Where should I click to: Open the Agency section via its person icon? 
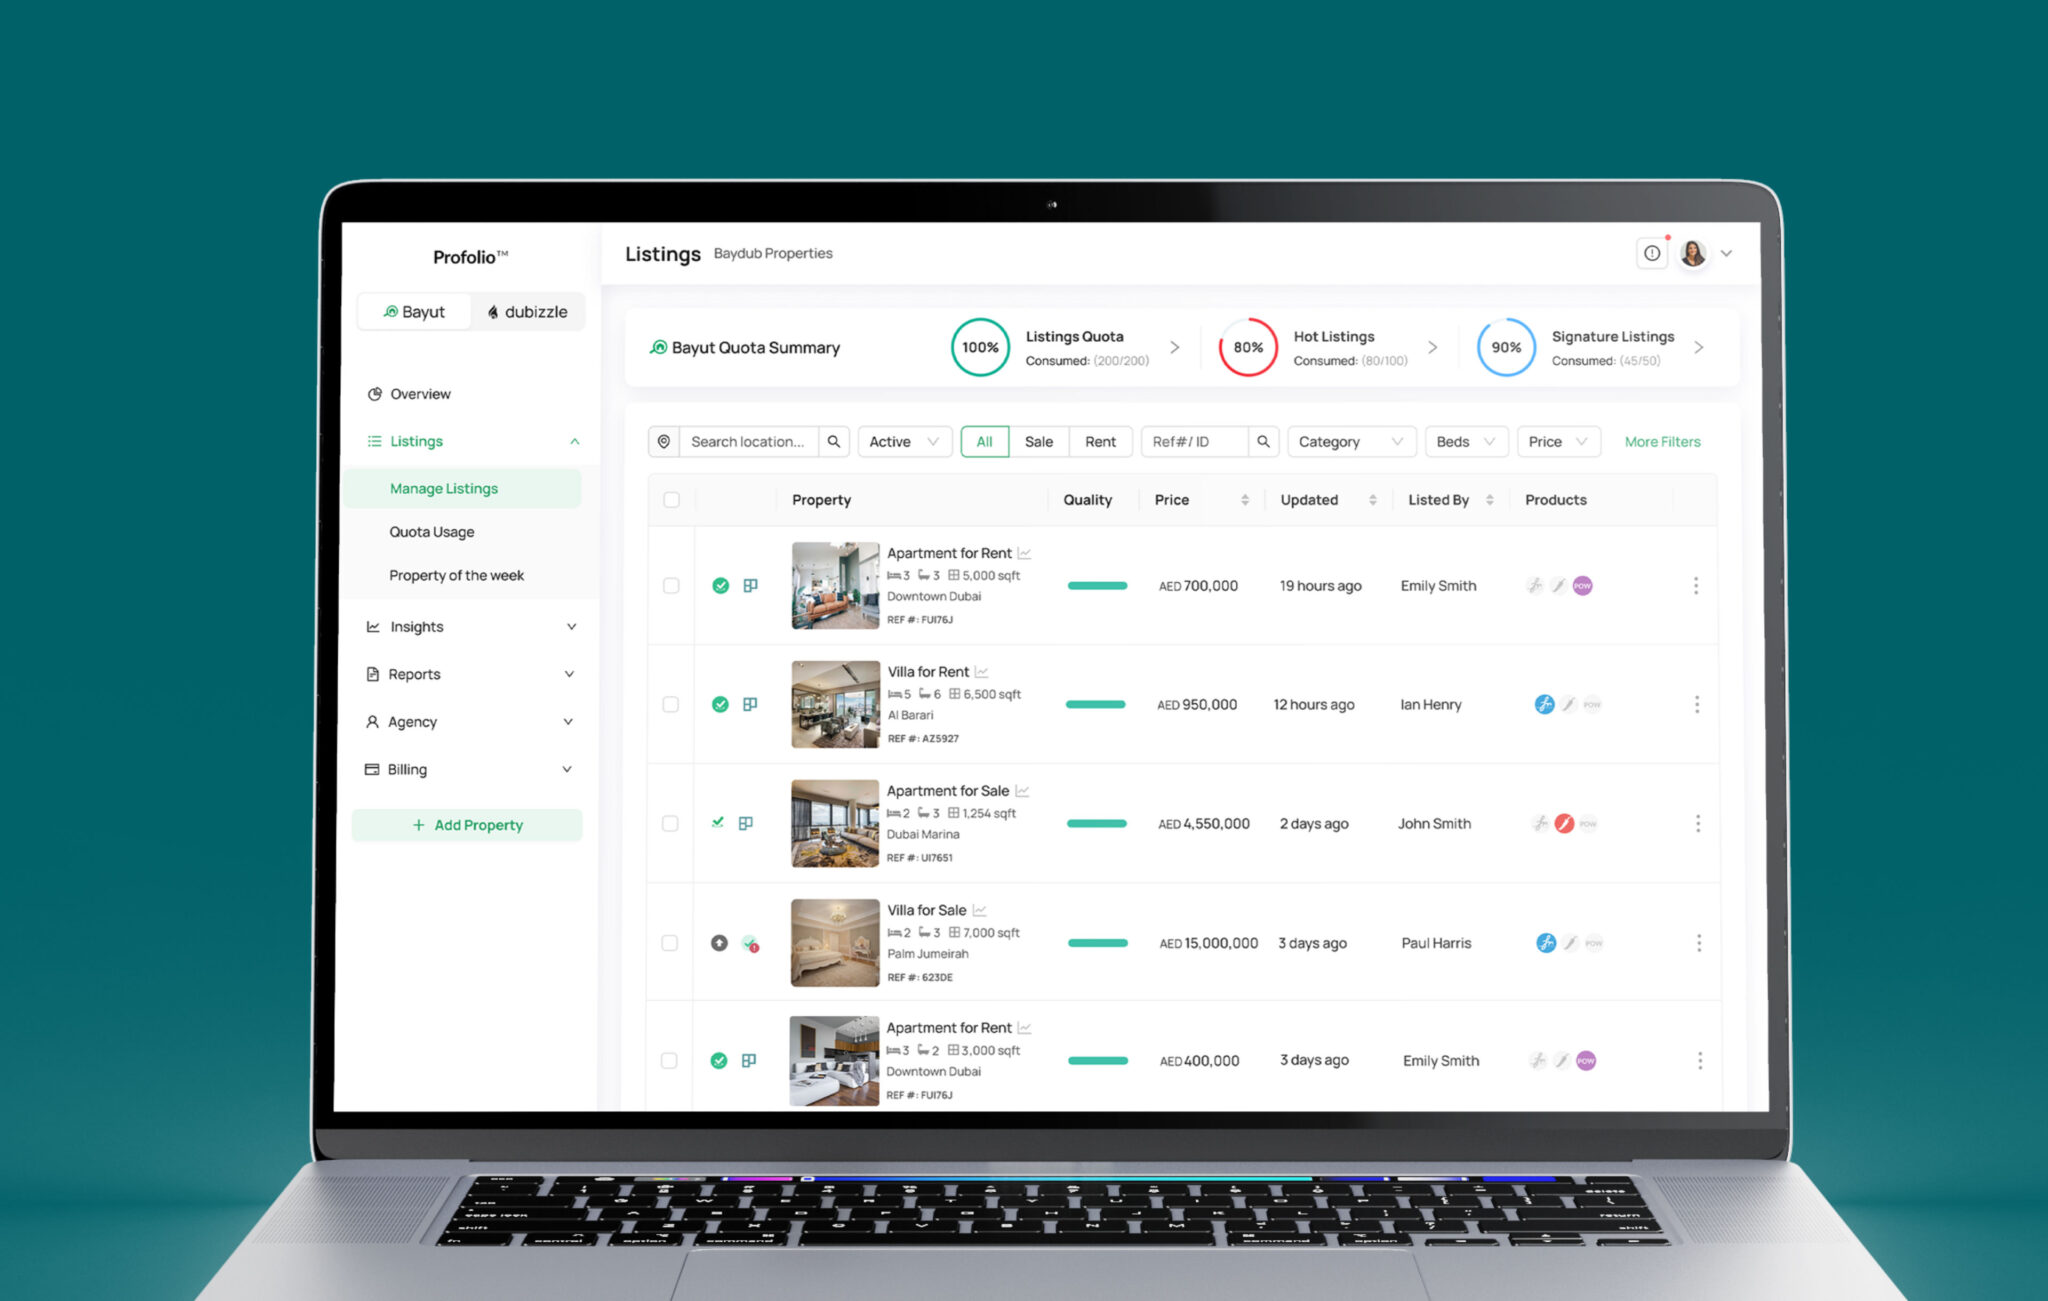point(372,721)
